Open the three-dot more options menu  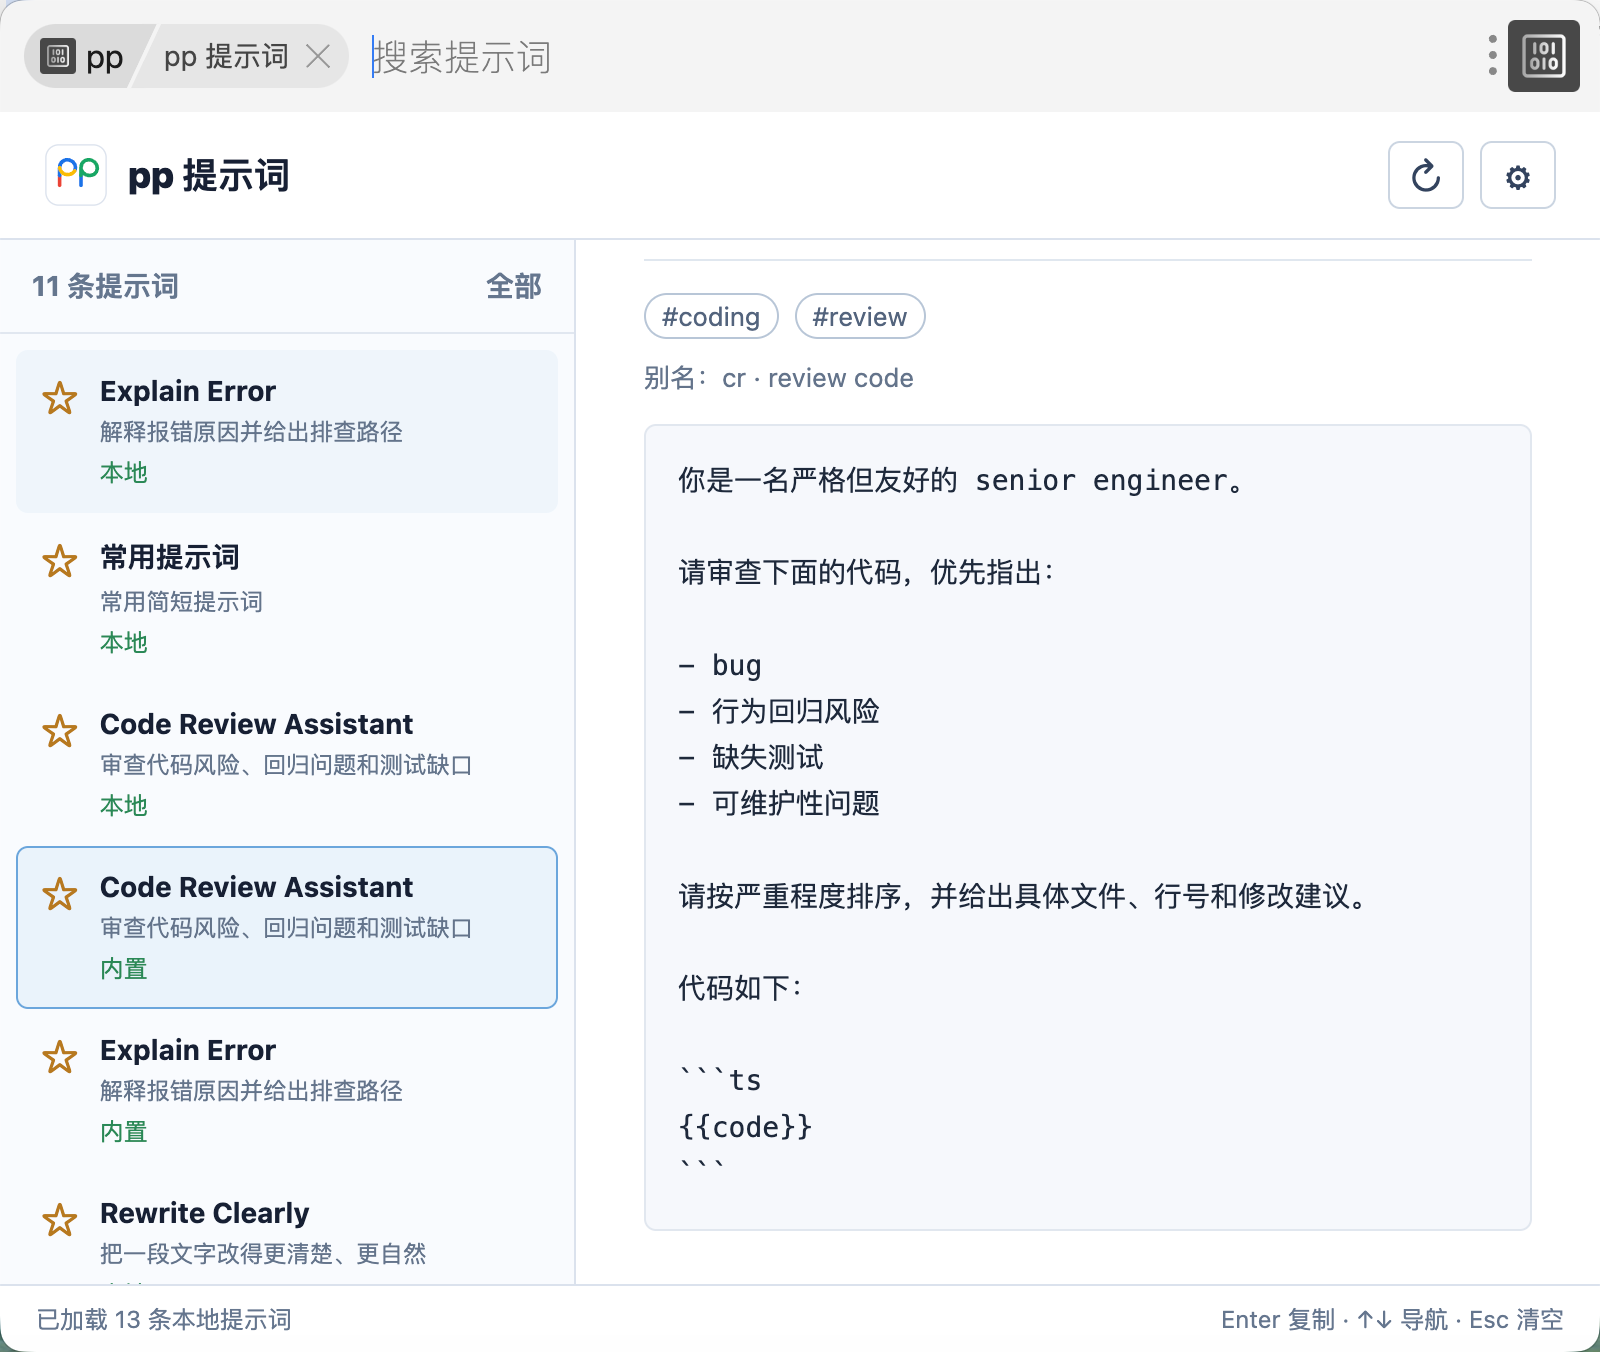1492,56
